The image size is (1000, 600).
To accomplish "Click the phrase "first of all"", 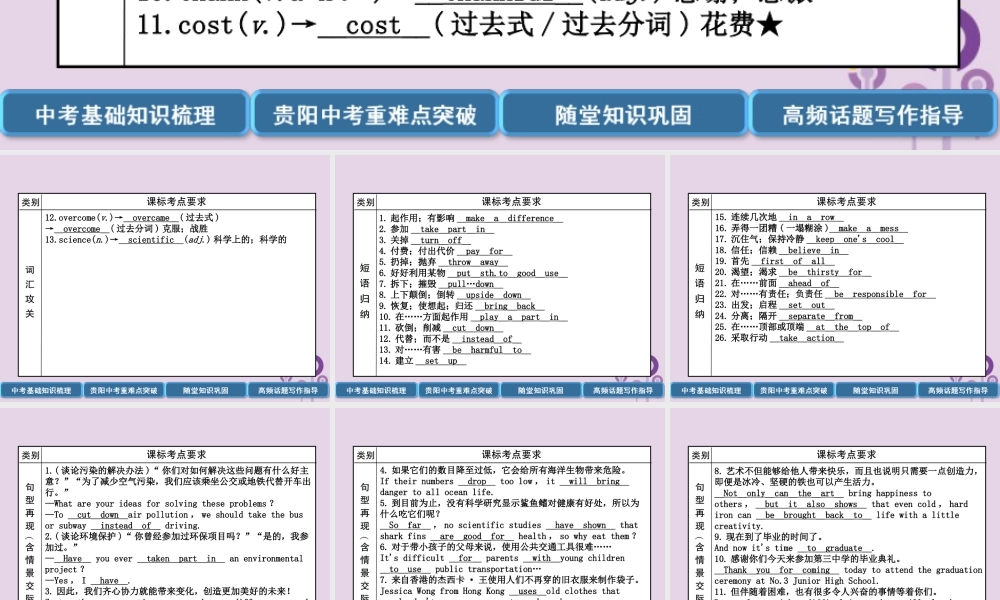I will click(792, 261).
